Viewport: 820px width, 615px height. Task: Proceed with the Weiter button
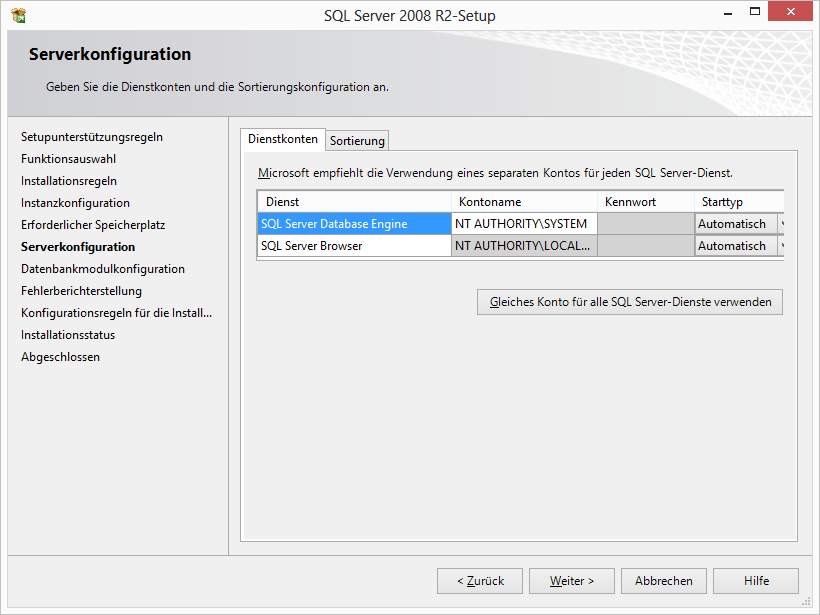pos(572,581)
